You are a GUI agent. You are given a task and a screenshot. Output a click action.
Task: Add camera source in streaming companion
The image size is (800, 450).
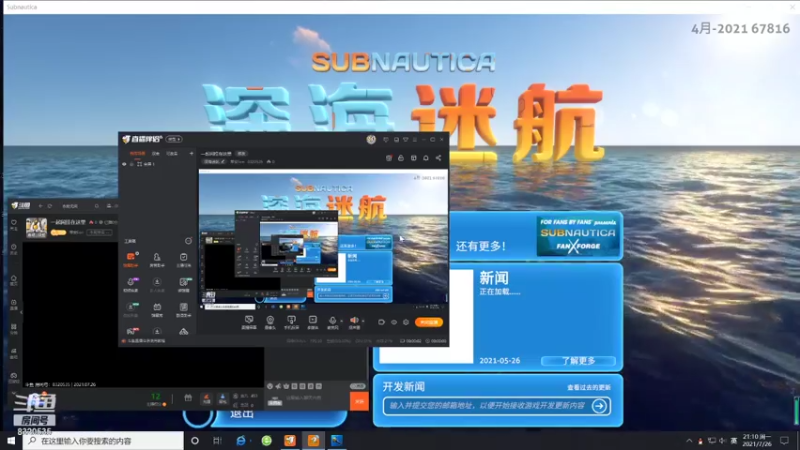[270, 320]
